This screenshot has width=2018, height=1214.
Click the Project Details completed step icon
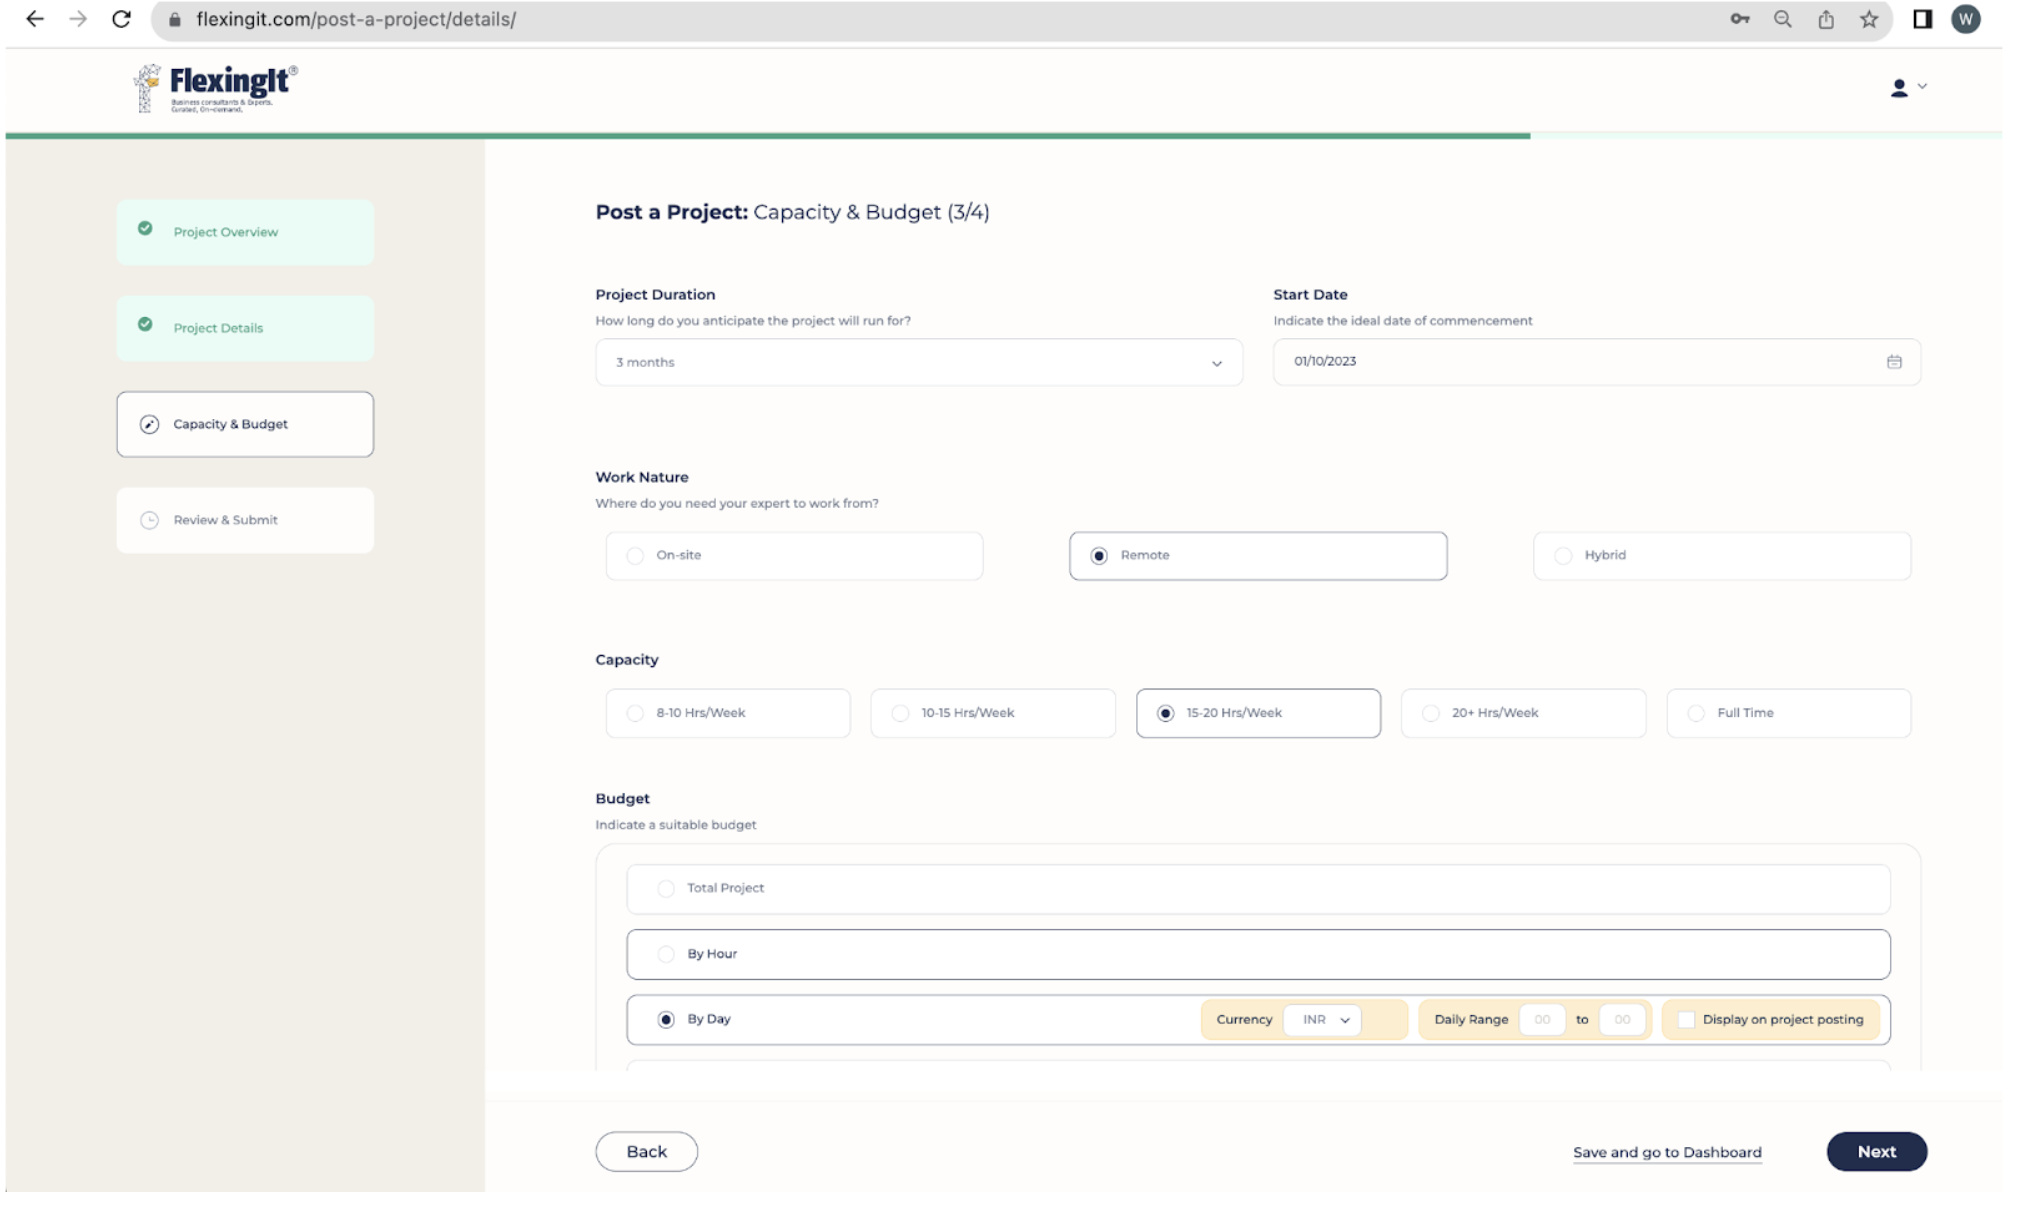point(146,326)
